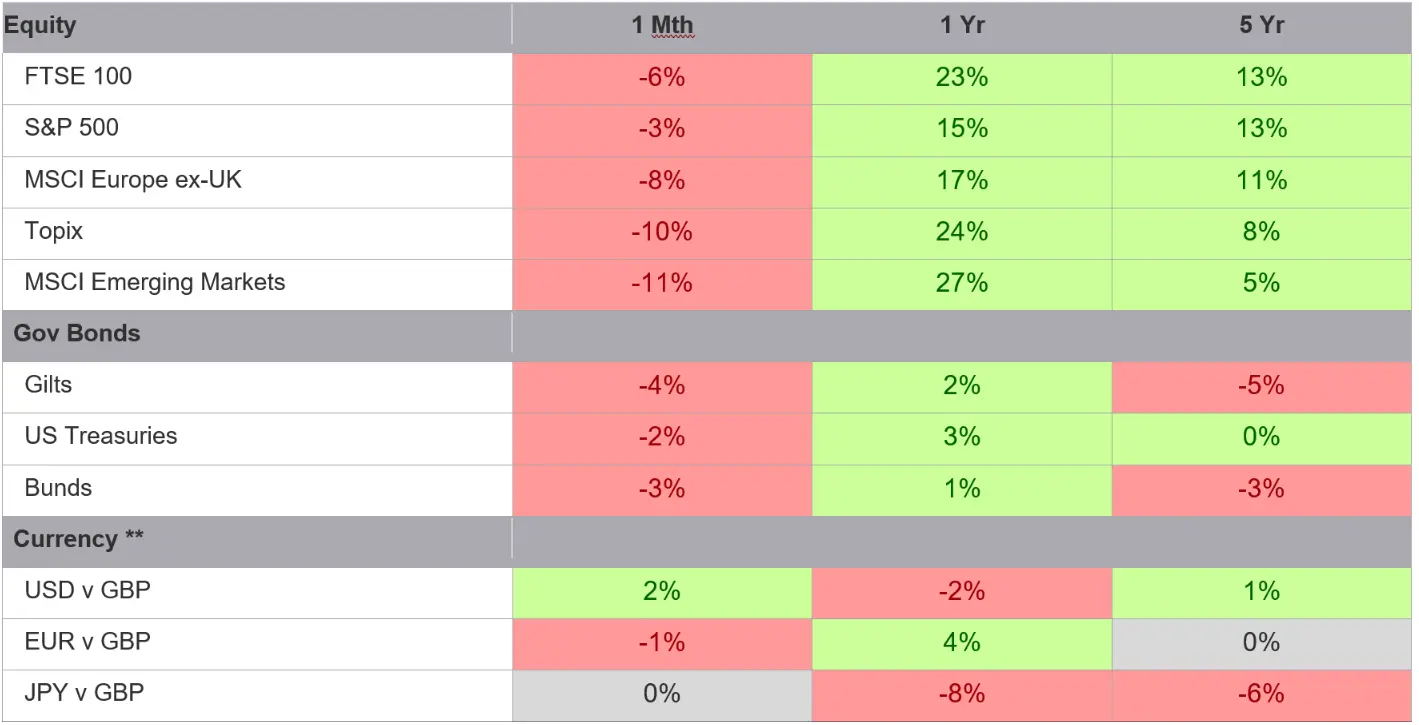This screenshot has width=1419, height=725.
Task: Click the Topix 1 Mth cell showing -10%
Action: click(x=661, y=232)
